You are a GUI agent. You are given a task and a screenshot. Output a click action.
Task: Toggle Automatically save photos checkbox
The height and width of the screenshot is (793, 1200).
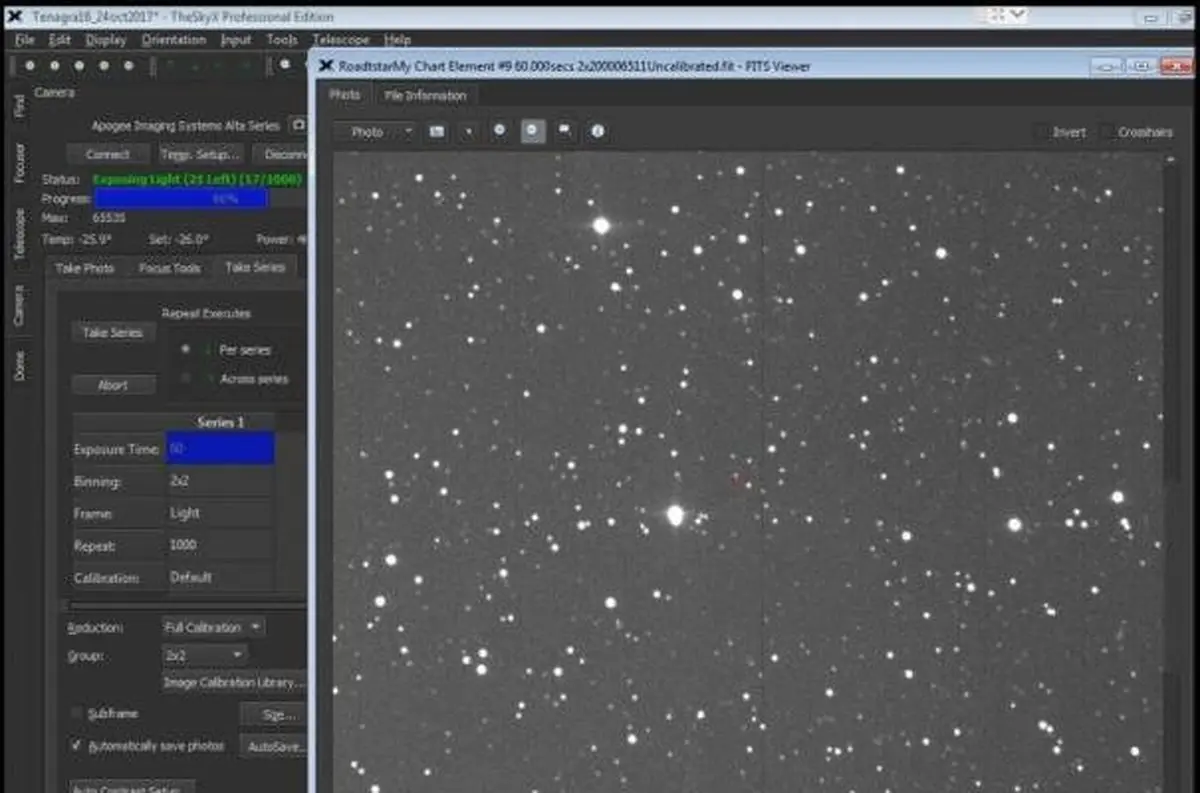77,746
